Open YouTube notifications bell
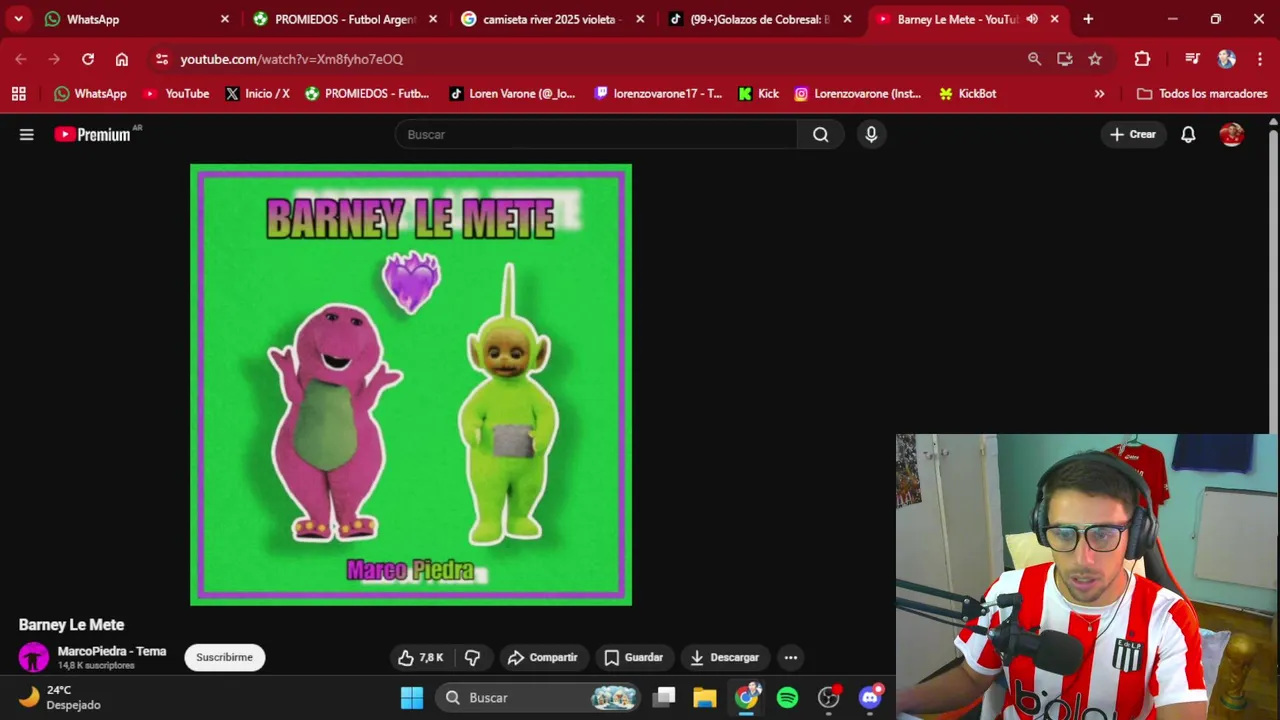This screenshot has width=1280, height=720. (x=1188, y=134)
